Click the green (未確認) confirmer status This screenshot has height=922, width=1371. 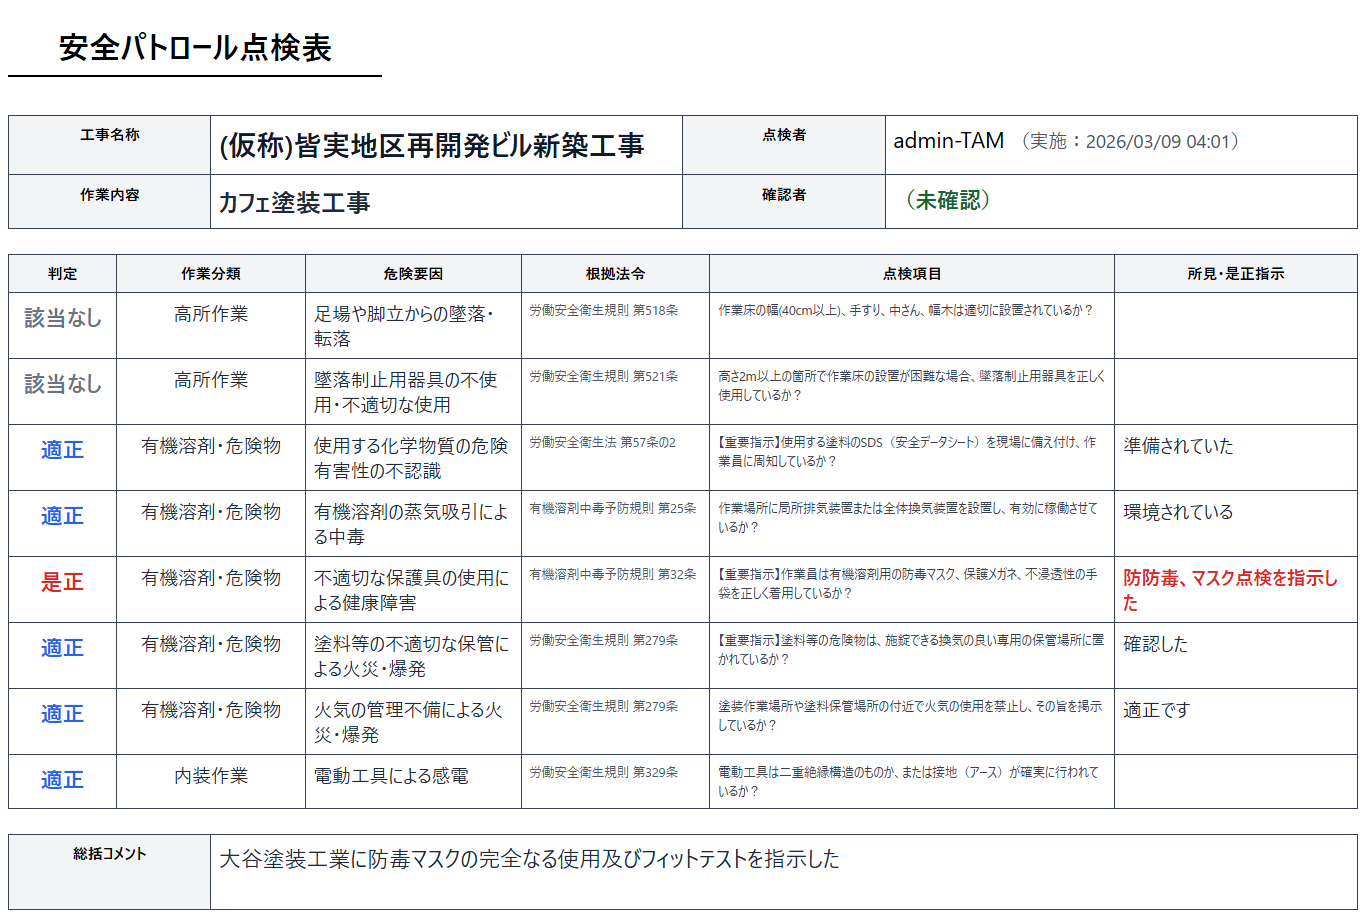[x=947, y=200]
